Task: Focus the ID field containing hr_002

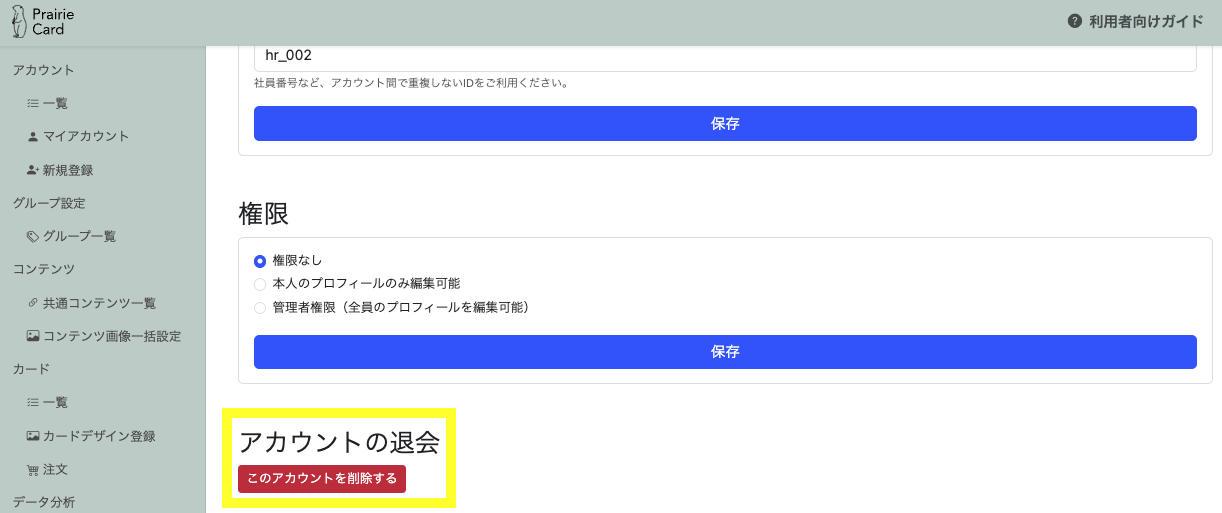Action: click(x=725, y=56)
